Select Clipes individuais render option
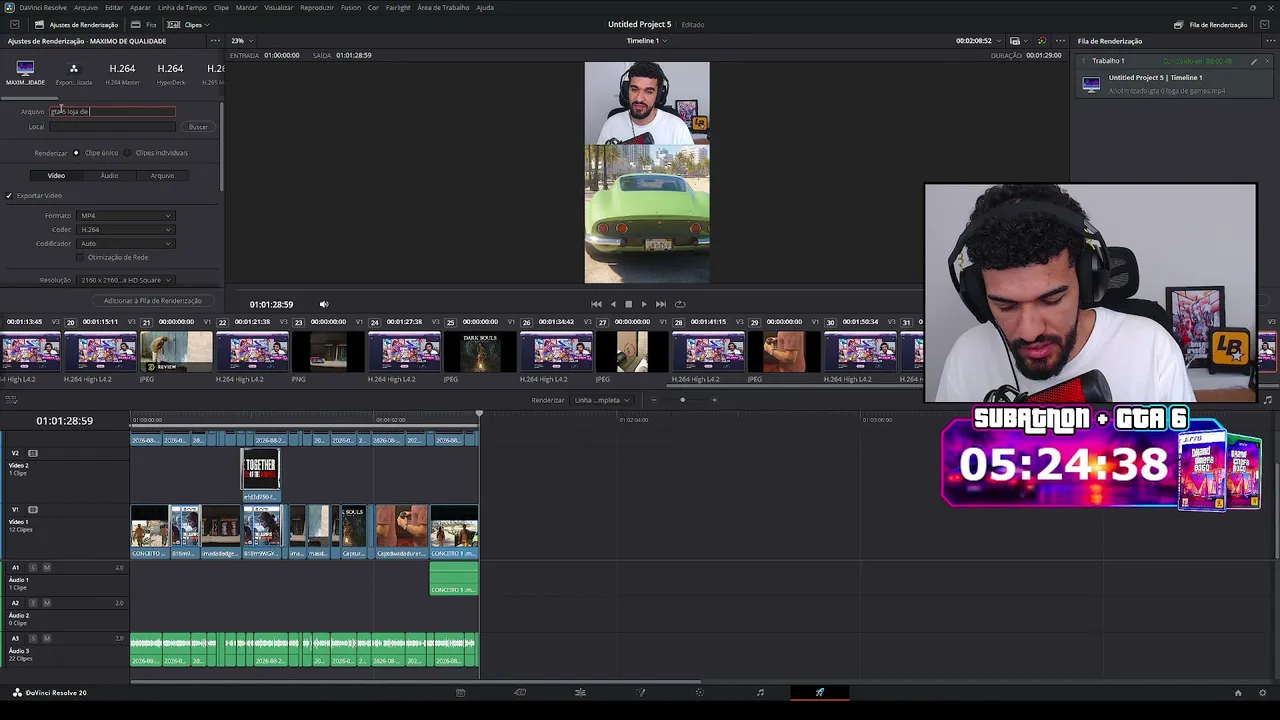This screenshot has height=720, width=1280. (127, 153)
